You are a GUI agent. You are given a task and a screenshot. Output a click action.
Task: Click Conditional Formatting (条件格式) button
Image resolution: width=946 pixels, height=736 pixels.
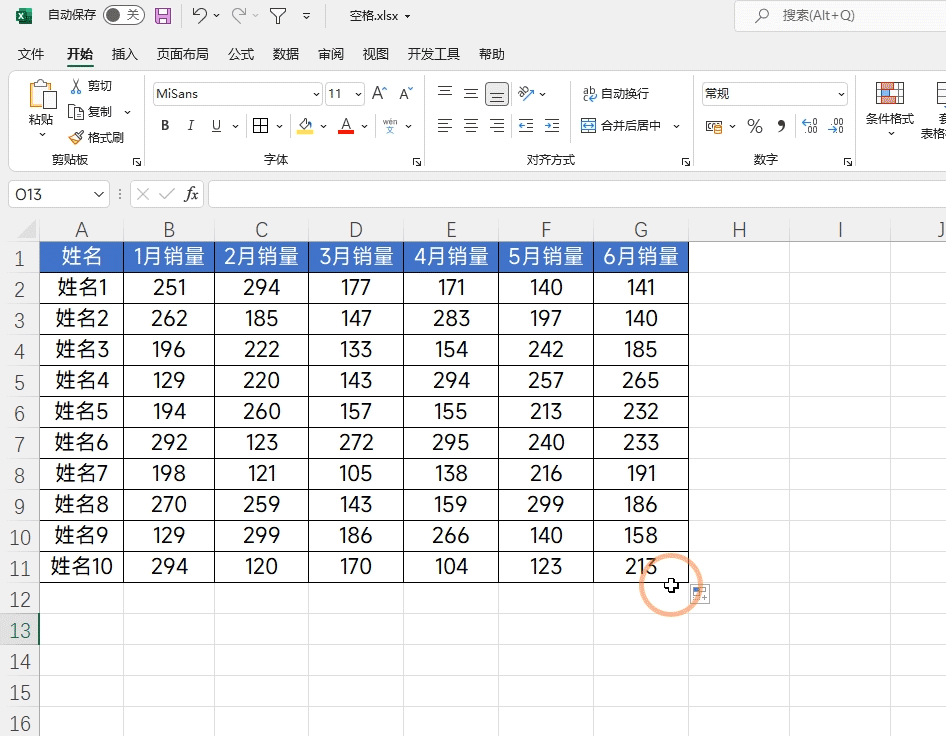(x=889, y=108)
